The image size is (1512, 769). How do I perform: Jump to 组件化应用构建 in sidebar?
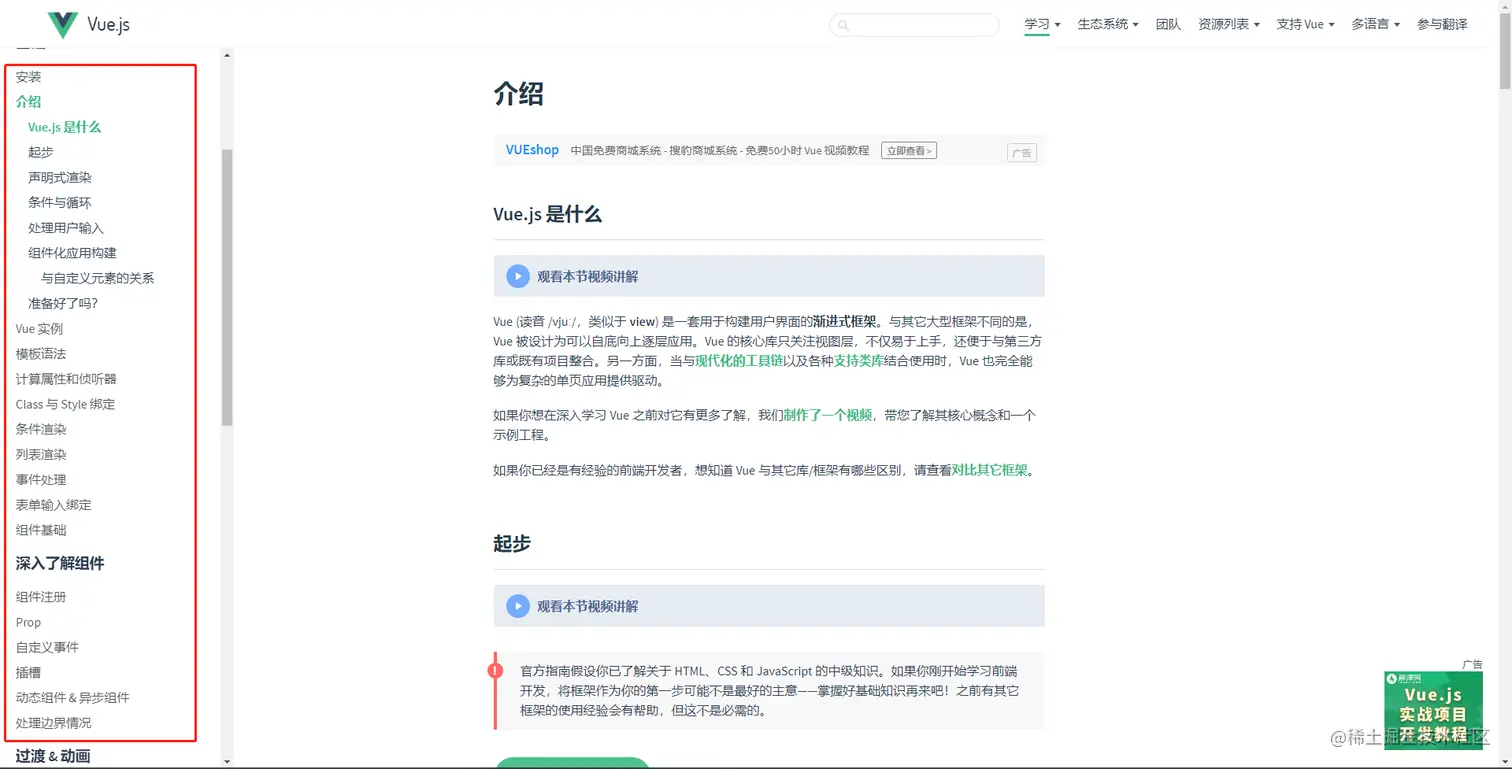pyautogui.click(x=72, y=253)
